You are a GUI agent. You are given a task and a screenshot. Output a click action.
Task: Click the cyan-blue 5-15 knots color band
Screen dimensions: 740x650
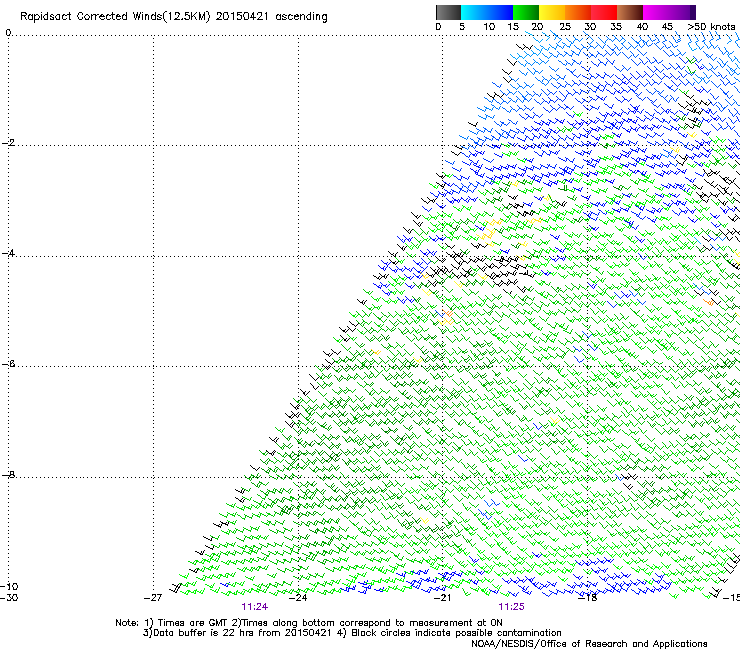487,12
